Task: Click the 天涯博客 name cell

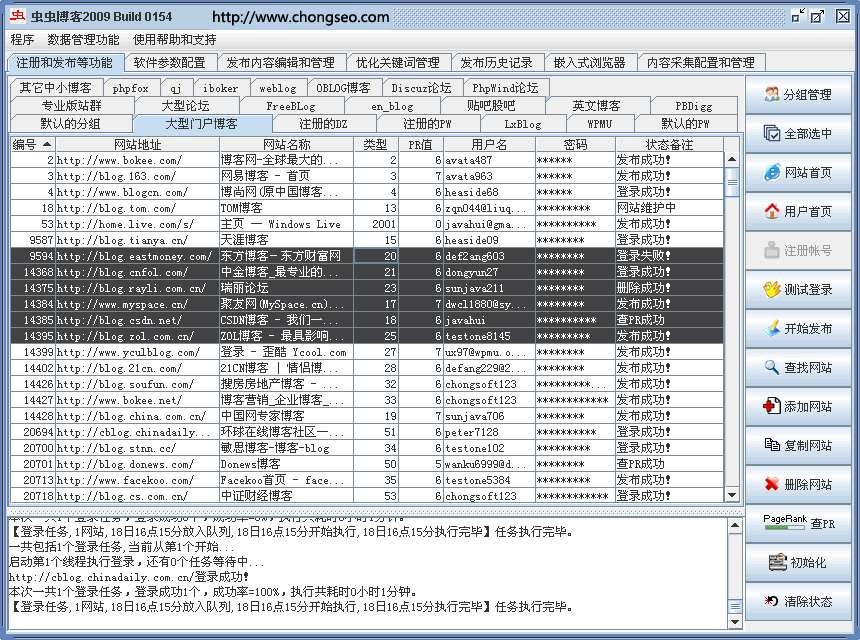Action: click(286, 240)
